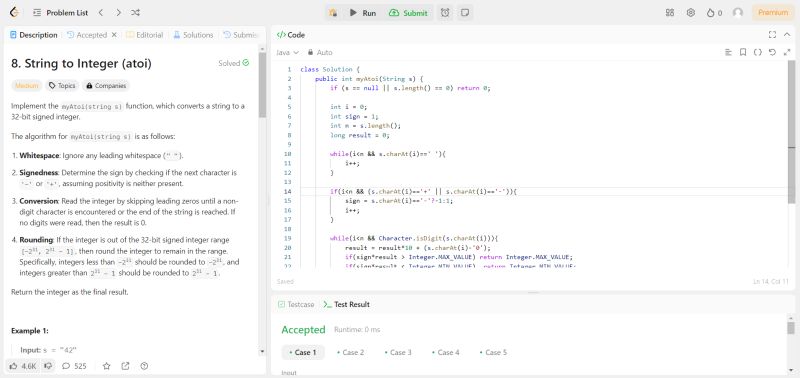Open the notes icon in top bar
This screenshot has height=378, width=800.
pyautogui.click(x=464, y=13)
